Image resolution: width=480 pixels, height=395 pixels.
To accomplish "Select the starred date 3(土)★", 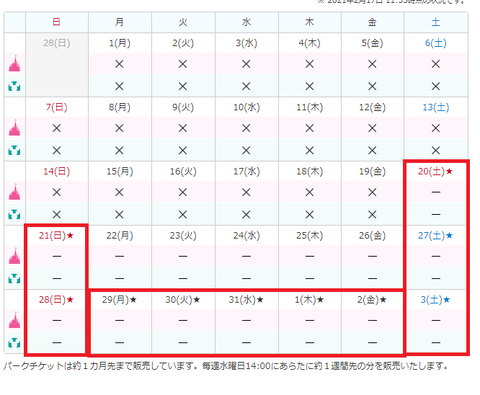I will [435, 300].
